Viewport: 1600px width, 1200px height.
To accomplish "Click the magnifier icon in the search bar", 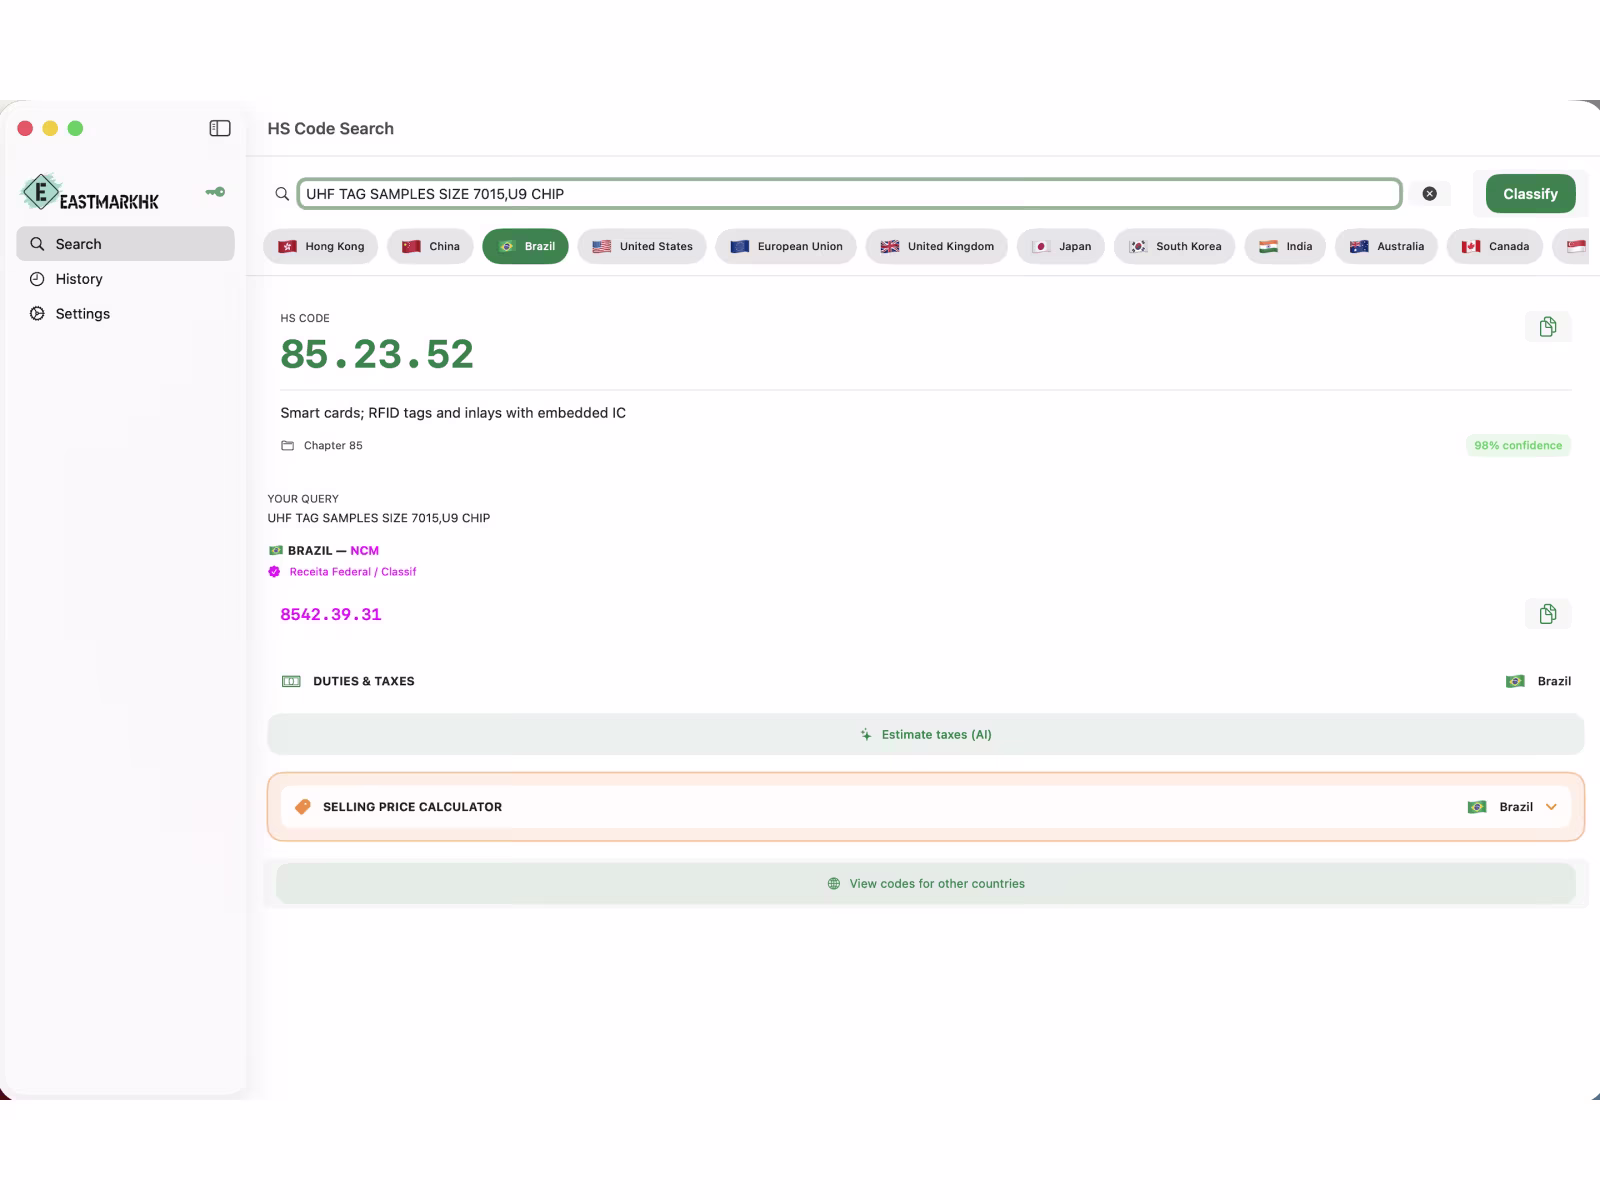I will click(282, 194).
